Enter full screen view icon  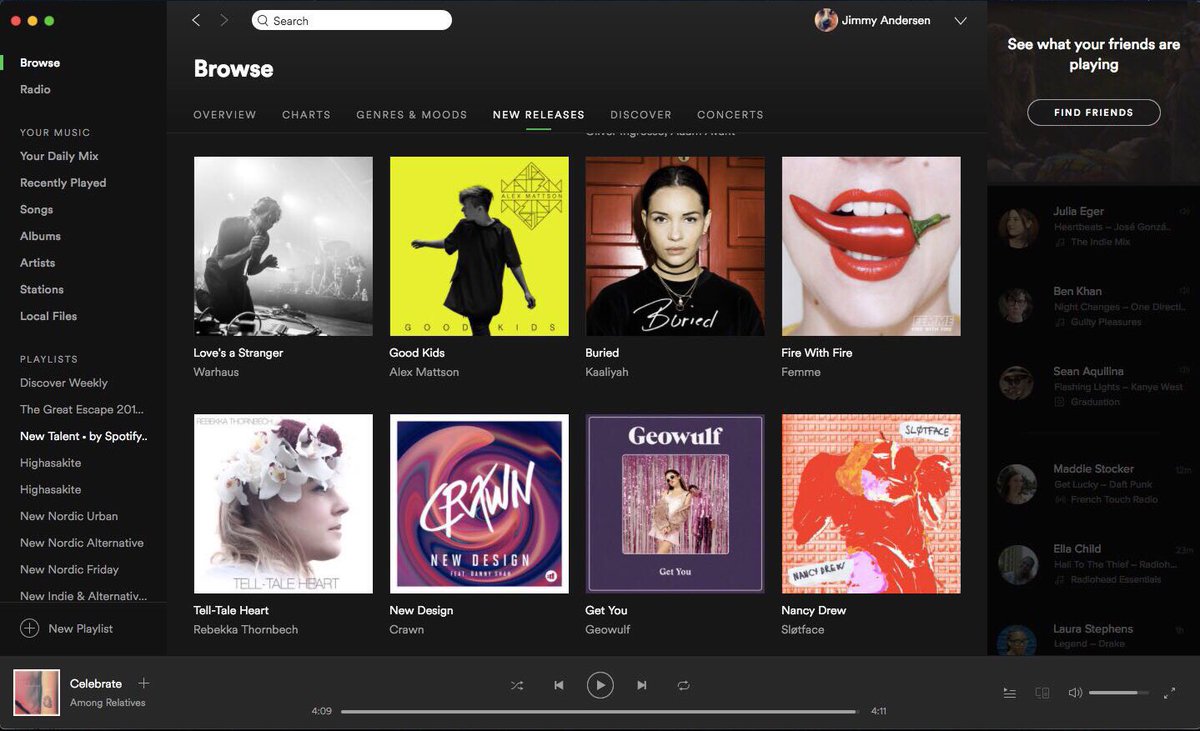tap(1170, 692)
